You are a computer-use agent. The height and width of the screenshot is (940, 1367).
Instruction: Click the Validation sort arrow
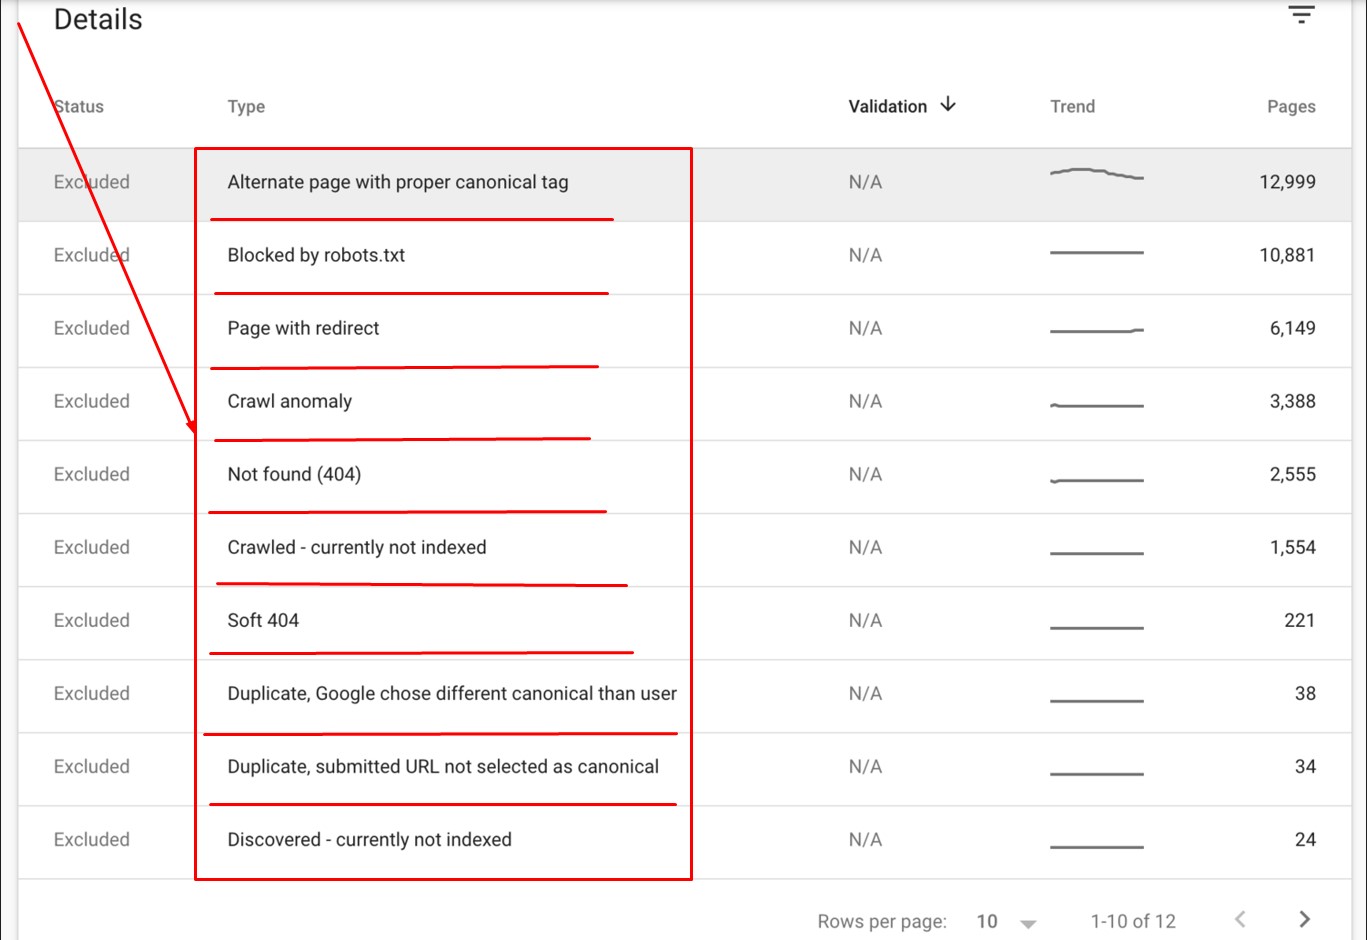(x=948, y=105)
